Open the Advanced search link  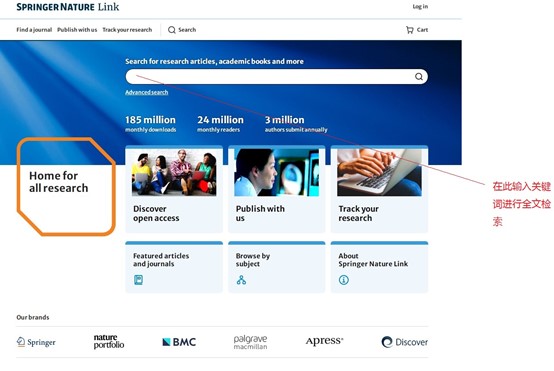click(x=147, y=92)
